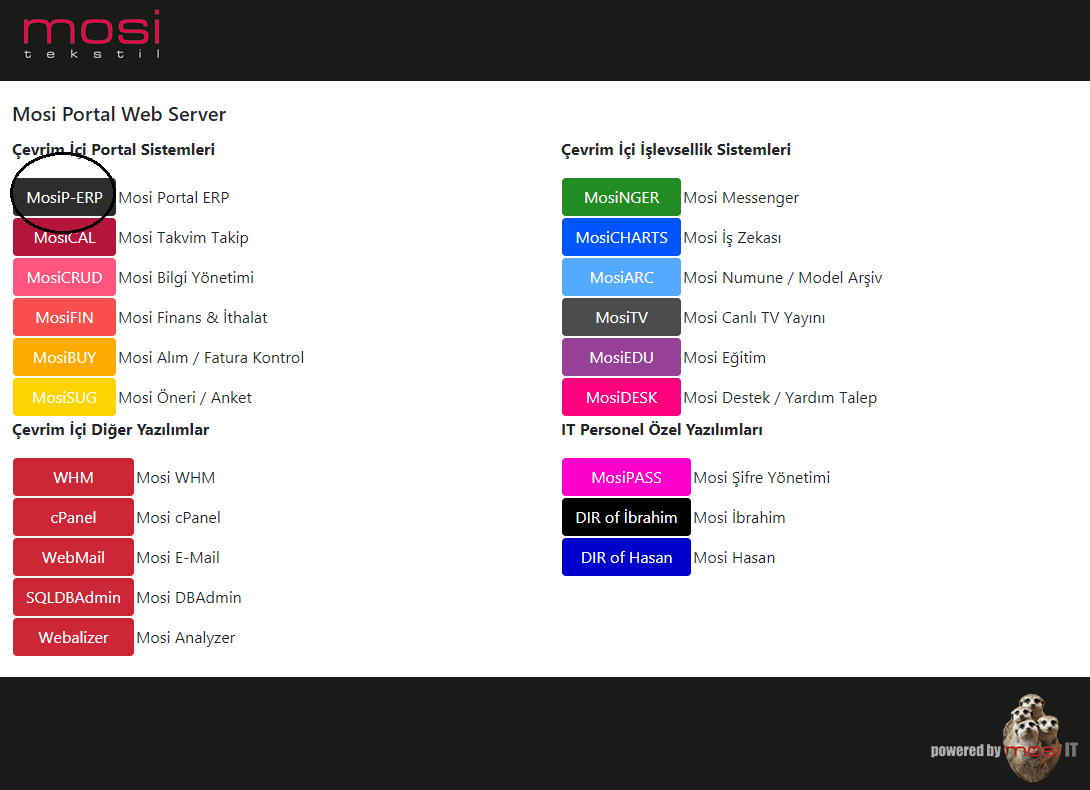
Task: Click the powered by mosi IT meerkat logo
Action: click(1004, 738)
